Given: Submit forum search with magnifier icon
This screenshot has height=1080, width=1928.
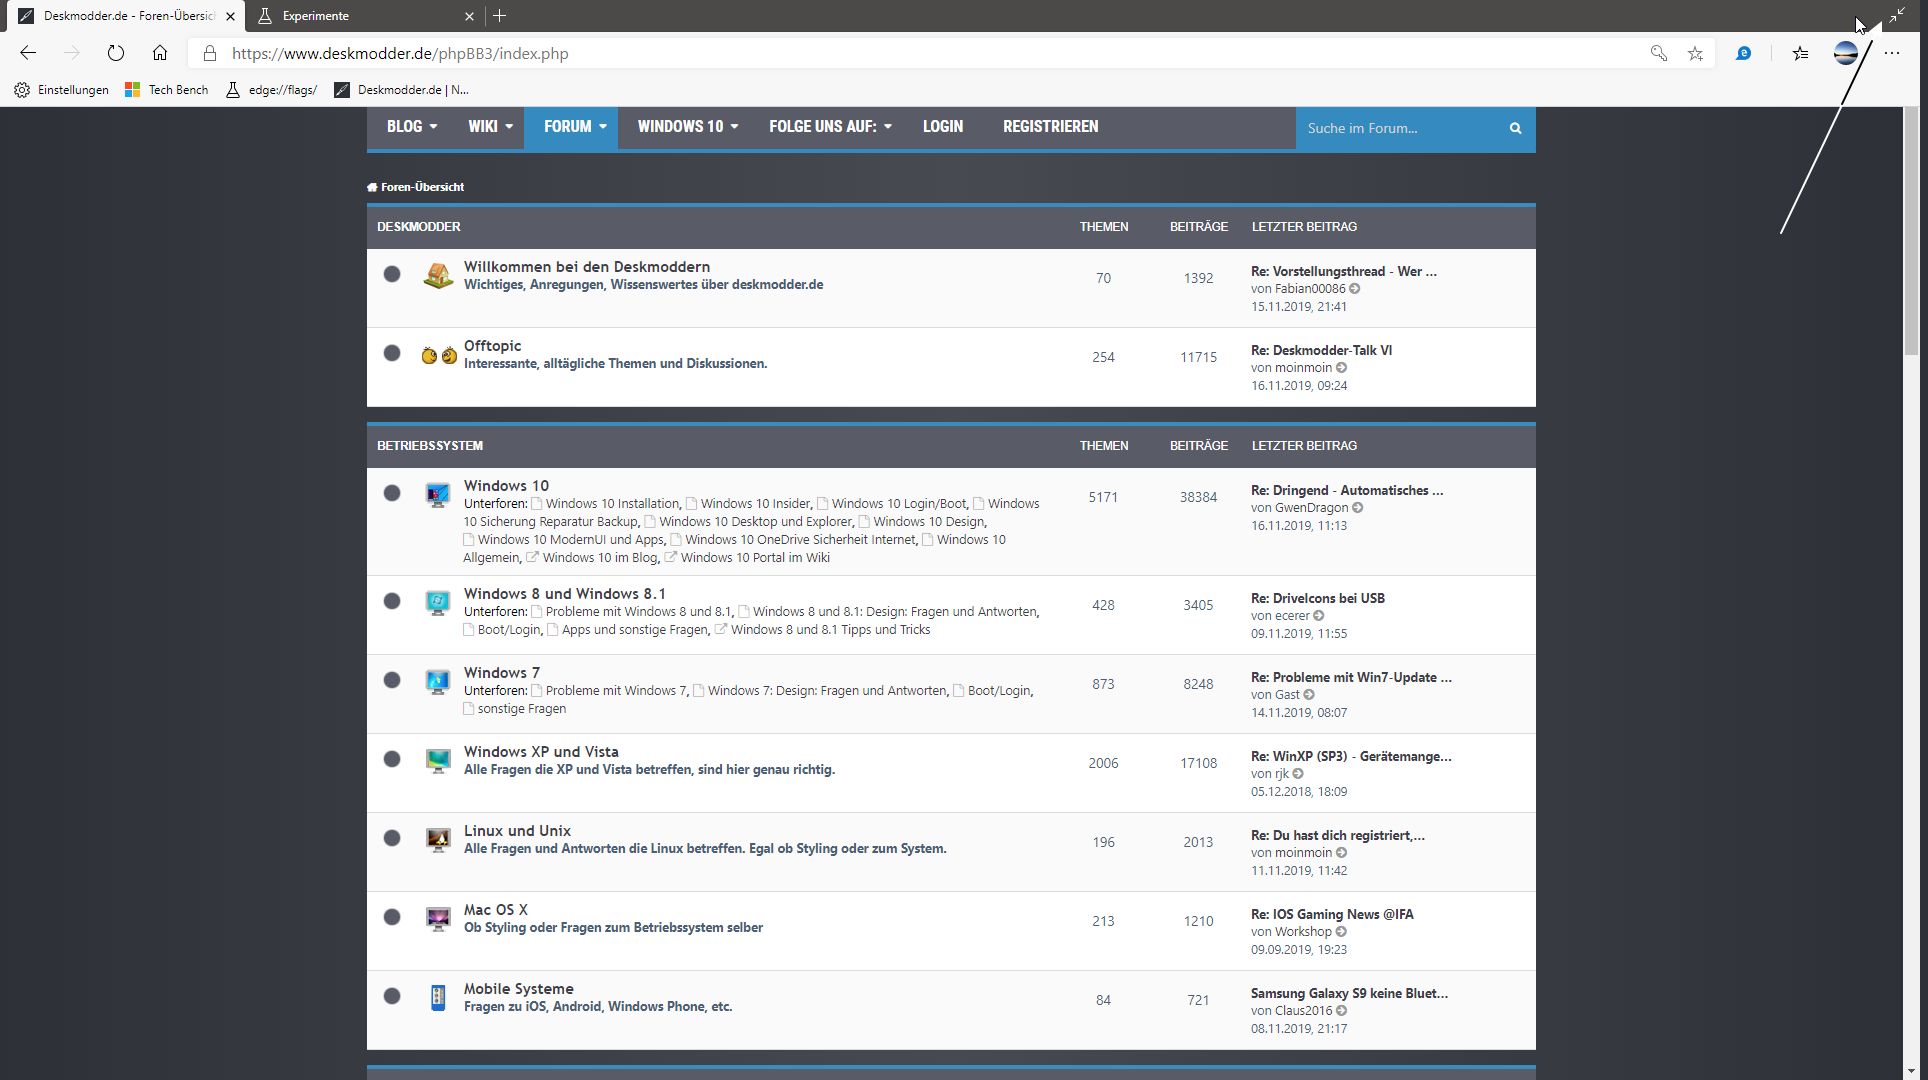Looking at the screenshot, I should click(1515, 128).
